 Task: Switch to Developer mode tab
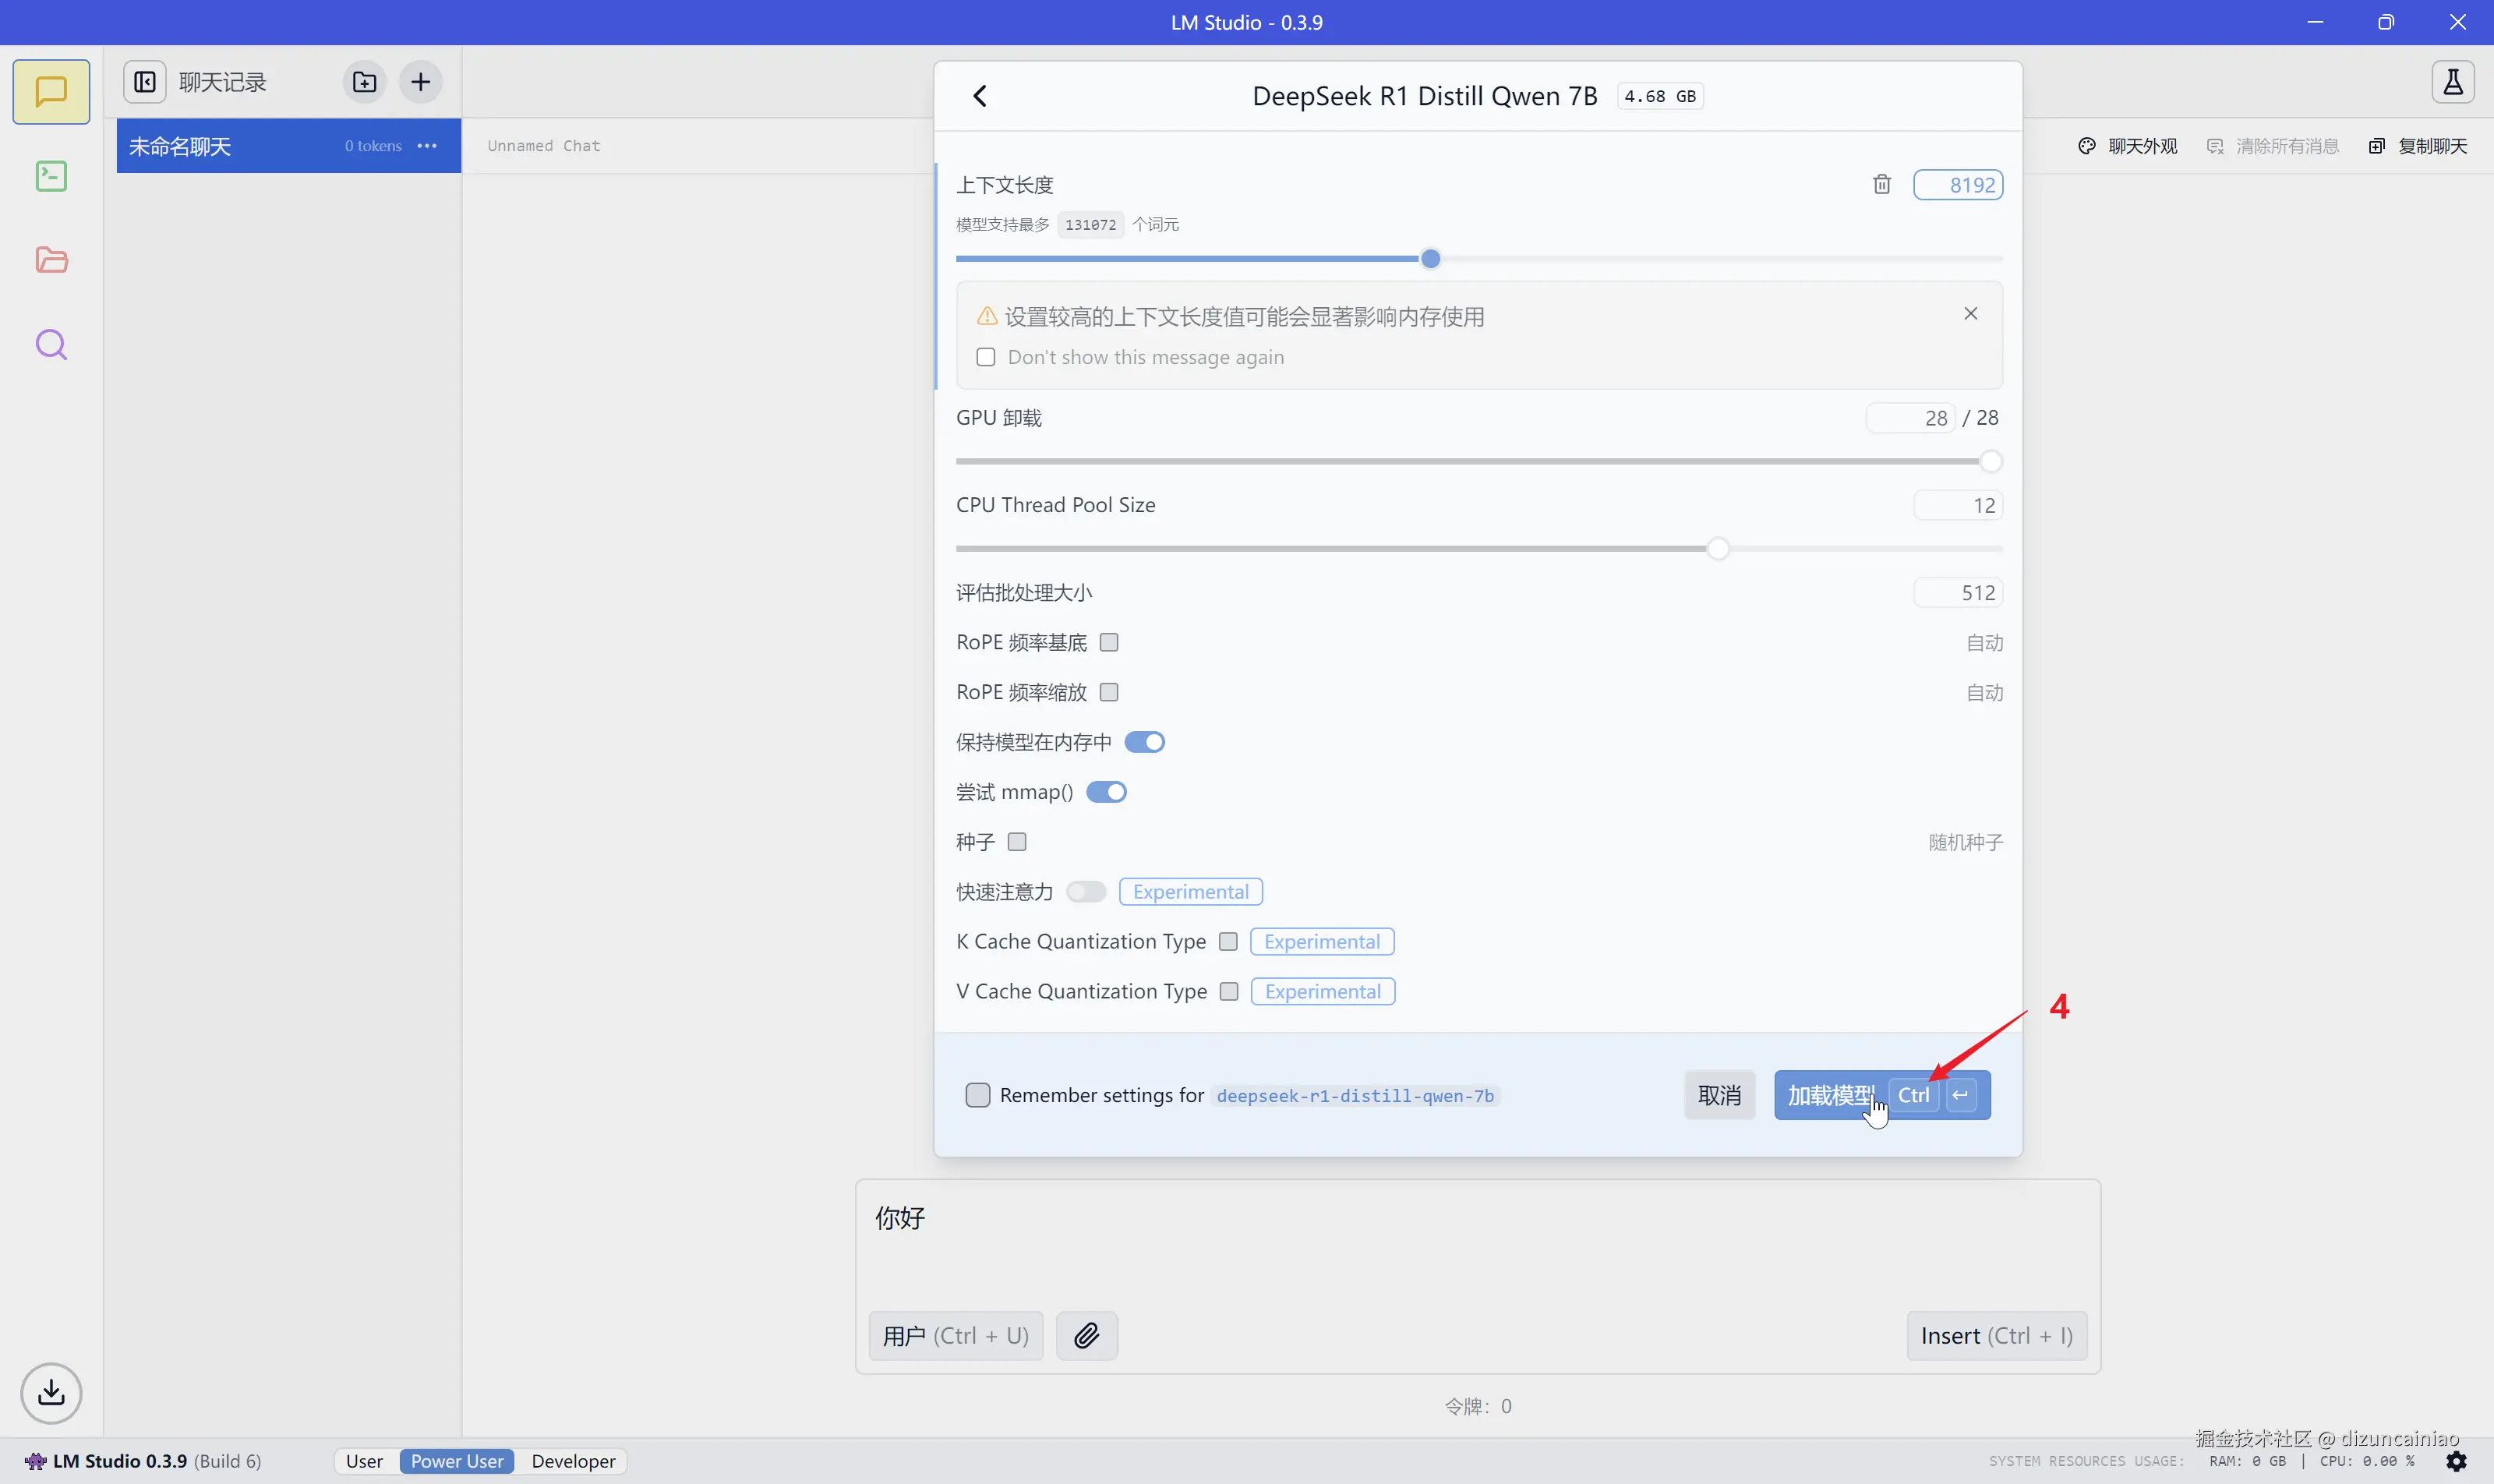pos(573,1461)
